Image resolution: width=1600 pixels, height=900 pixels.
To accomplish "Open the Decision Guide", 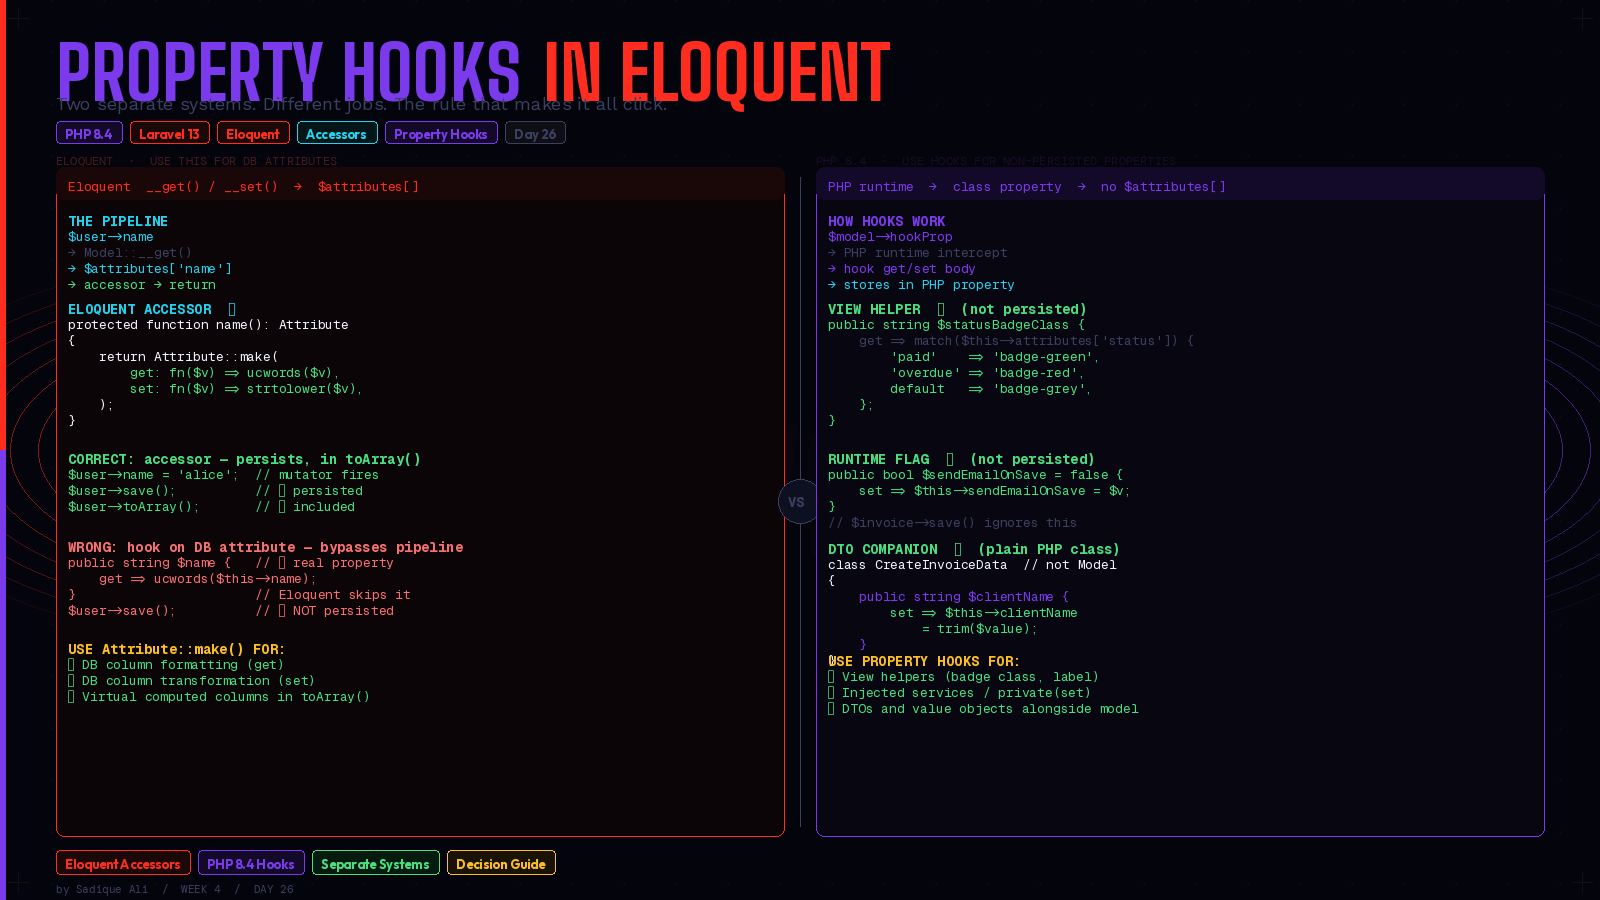I will click(501, 862).
